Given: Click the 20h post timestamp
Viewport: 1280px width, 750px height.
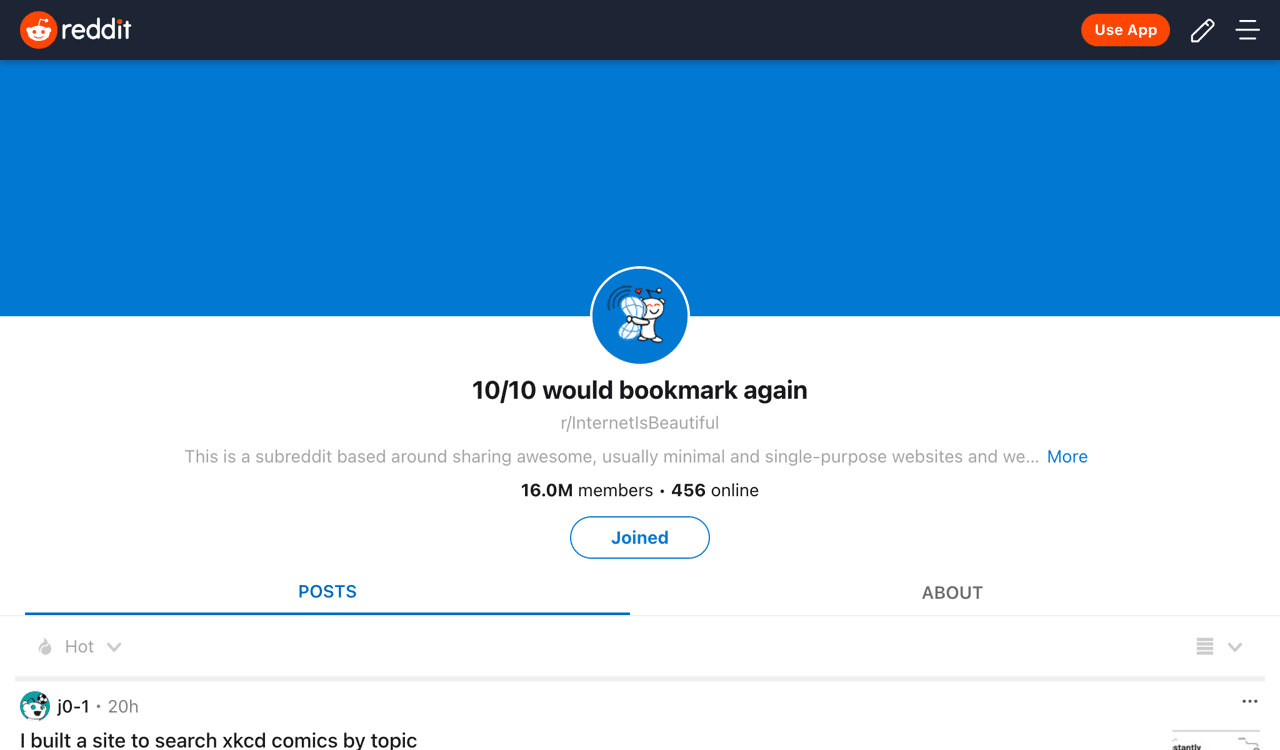Looking at the screenshot, I should coord(123,706).
